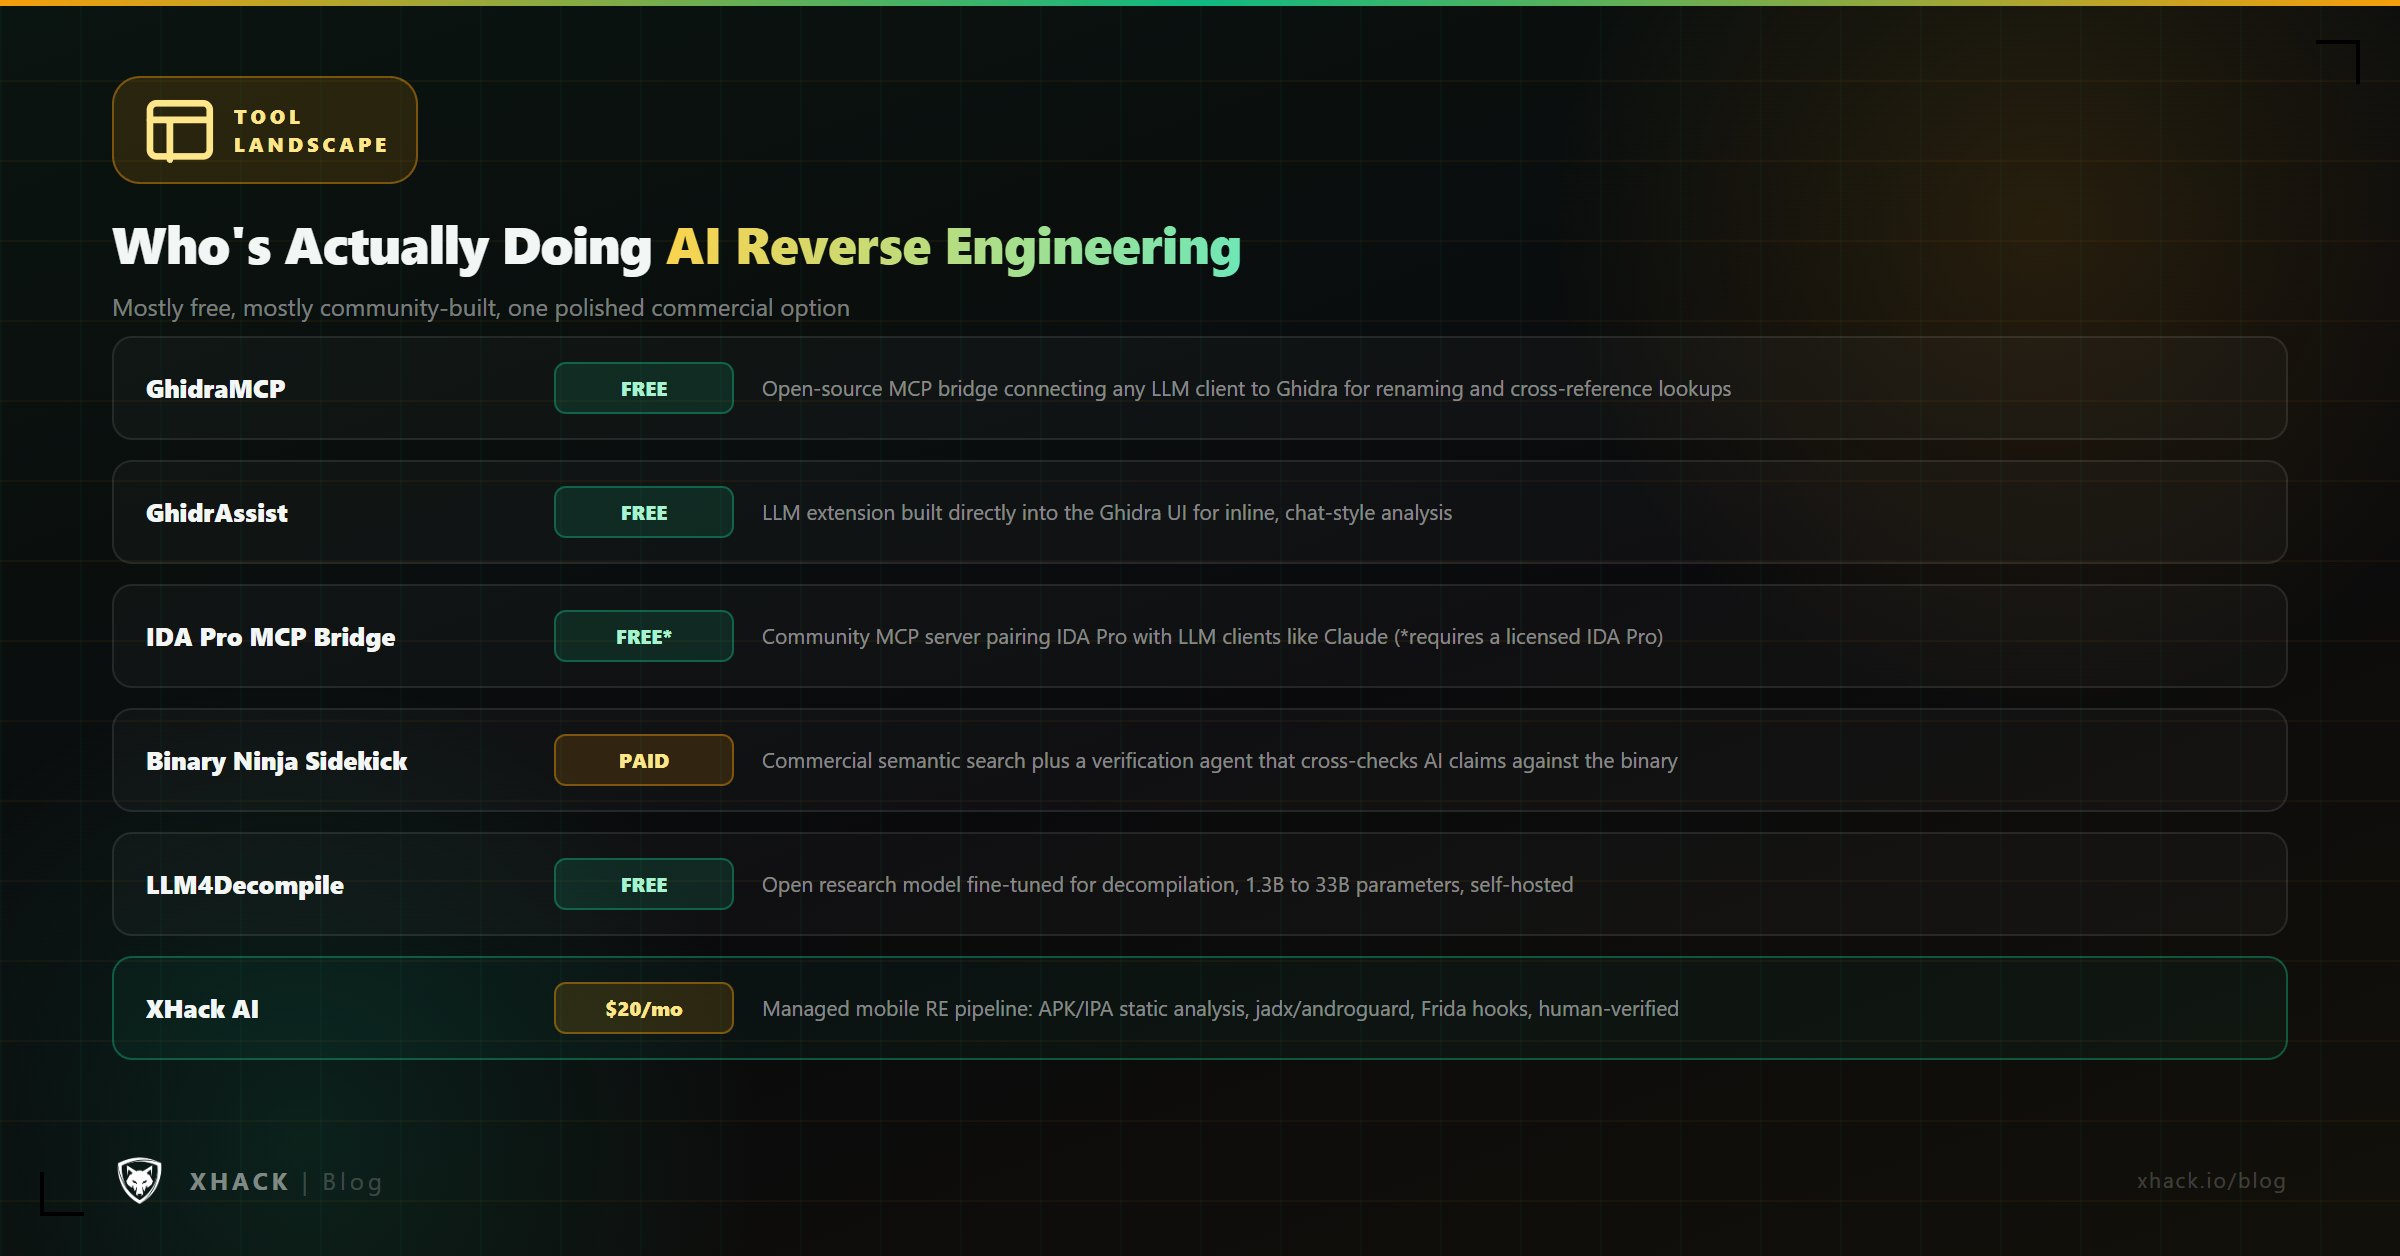Click the FREE badge for GhidrAssist
This screenshot has height=1256, width=2400.
644,512
